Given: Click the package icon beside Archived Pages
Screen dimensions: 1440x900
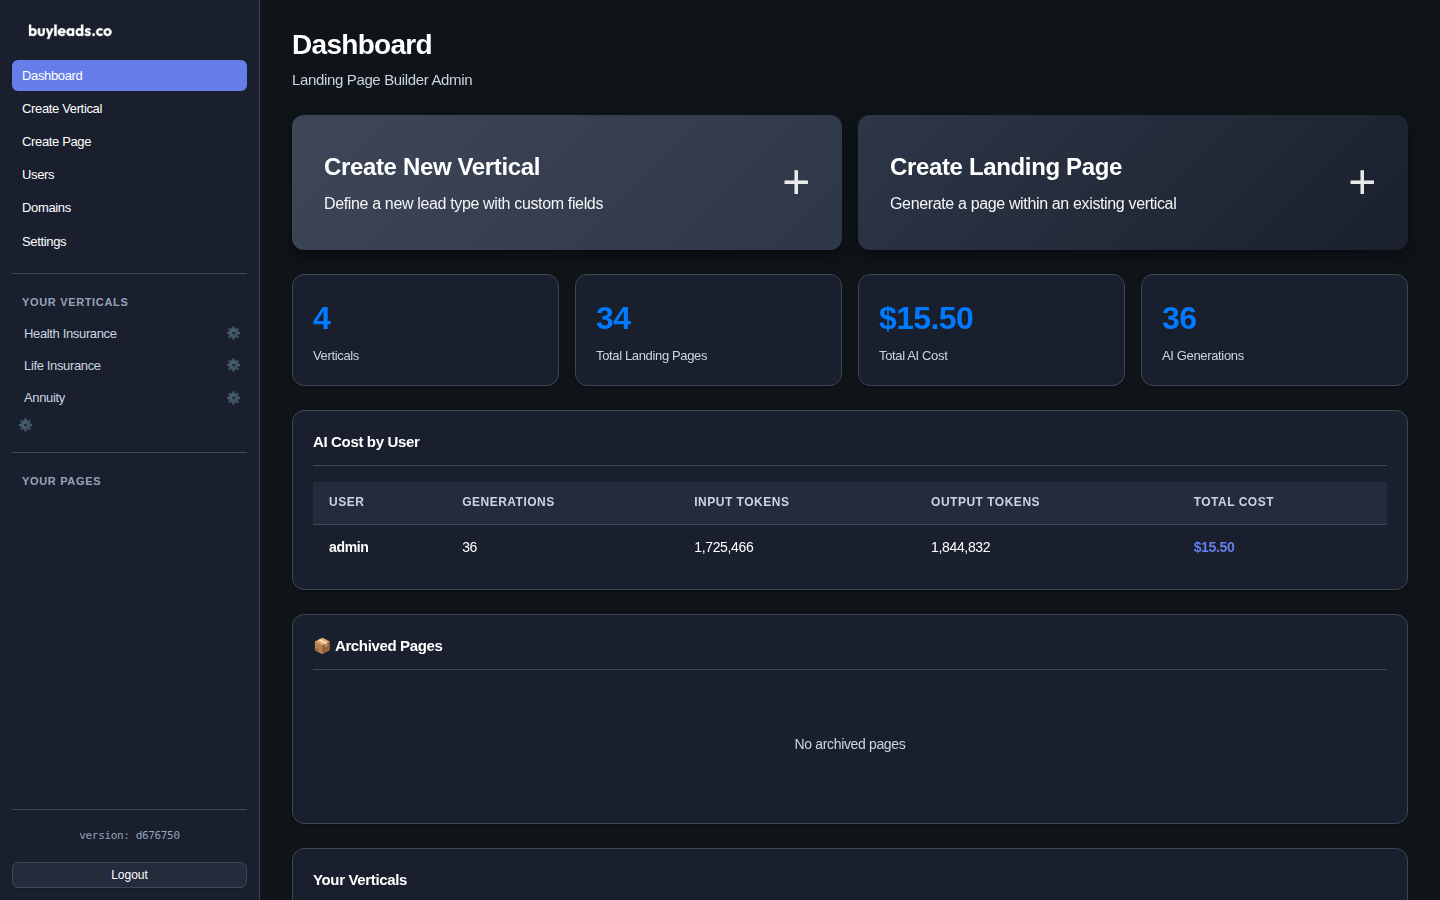Looking at the screenshot, I should point(322,645).
